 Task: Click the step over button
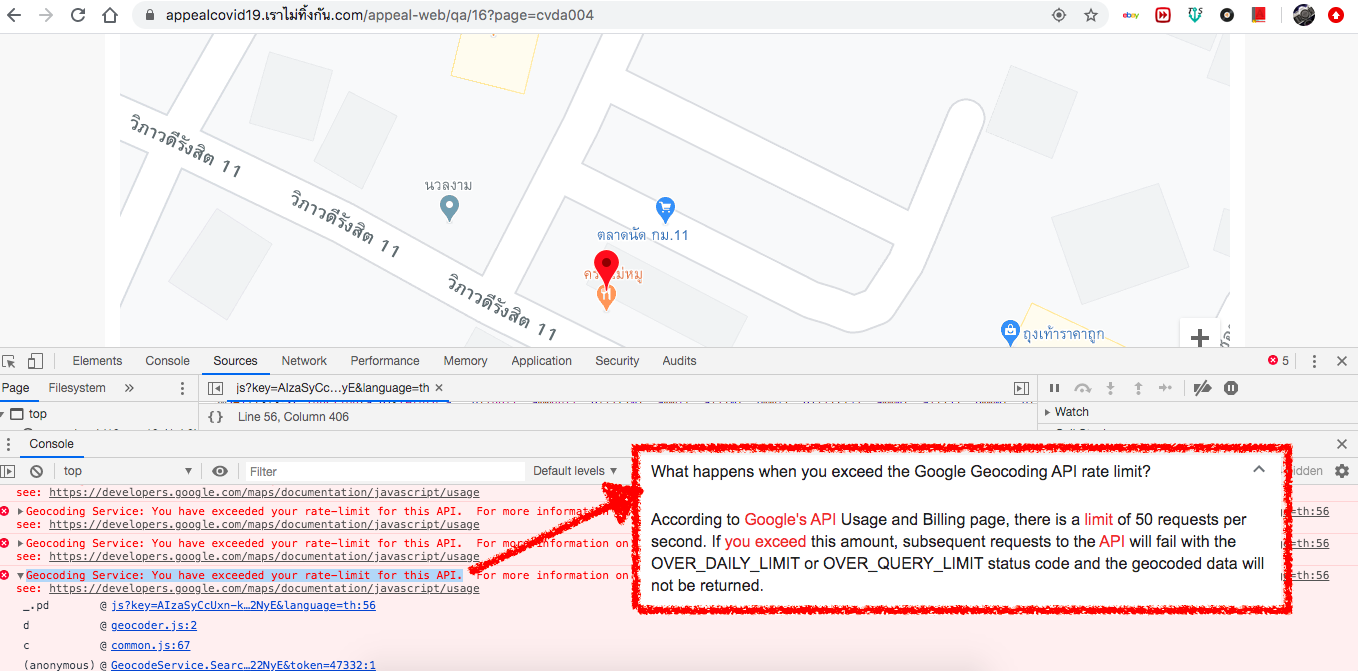coord(1082,388)
